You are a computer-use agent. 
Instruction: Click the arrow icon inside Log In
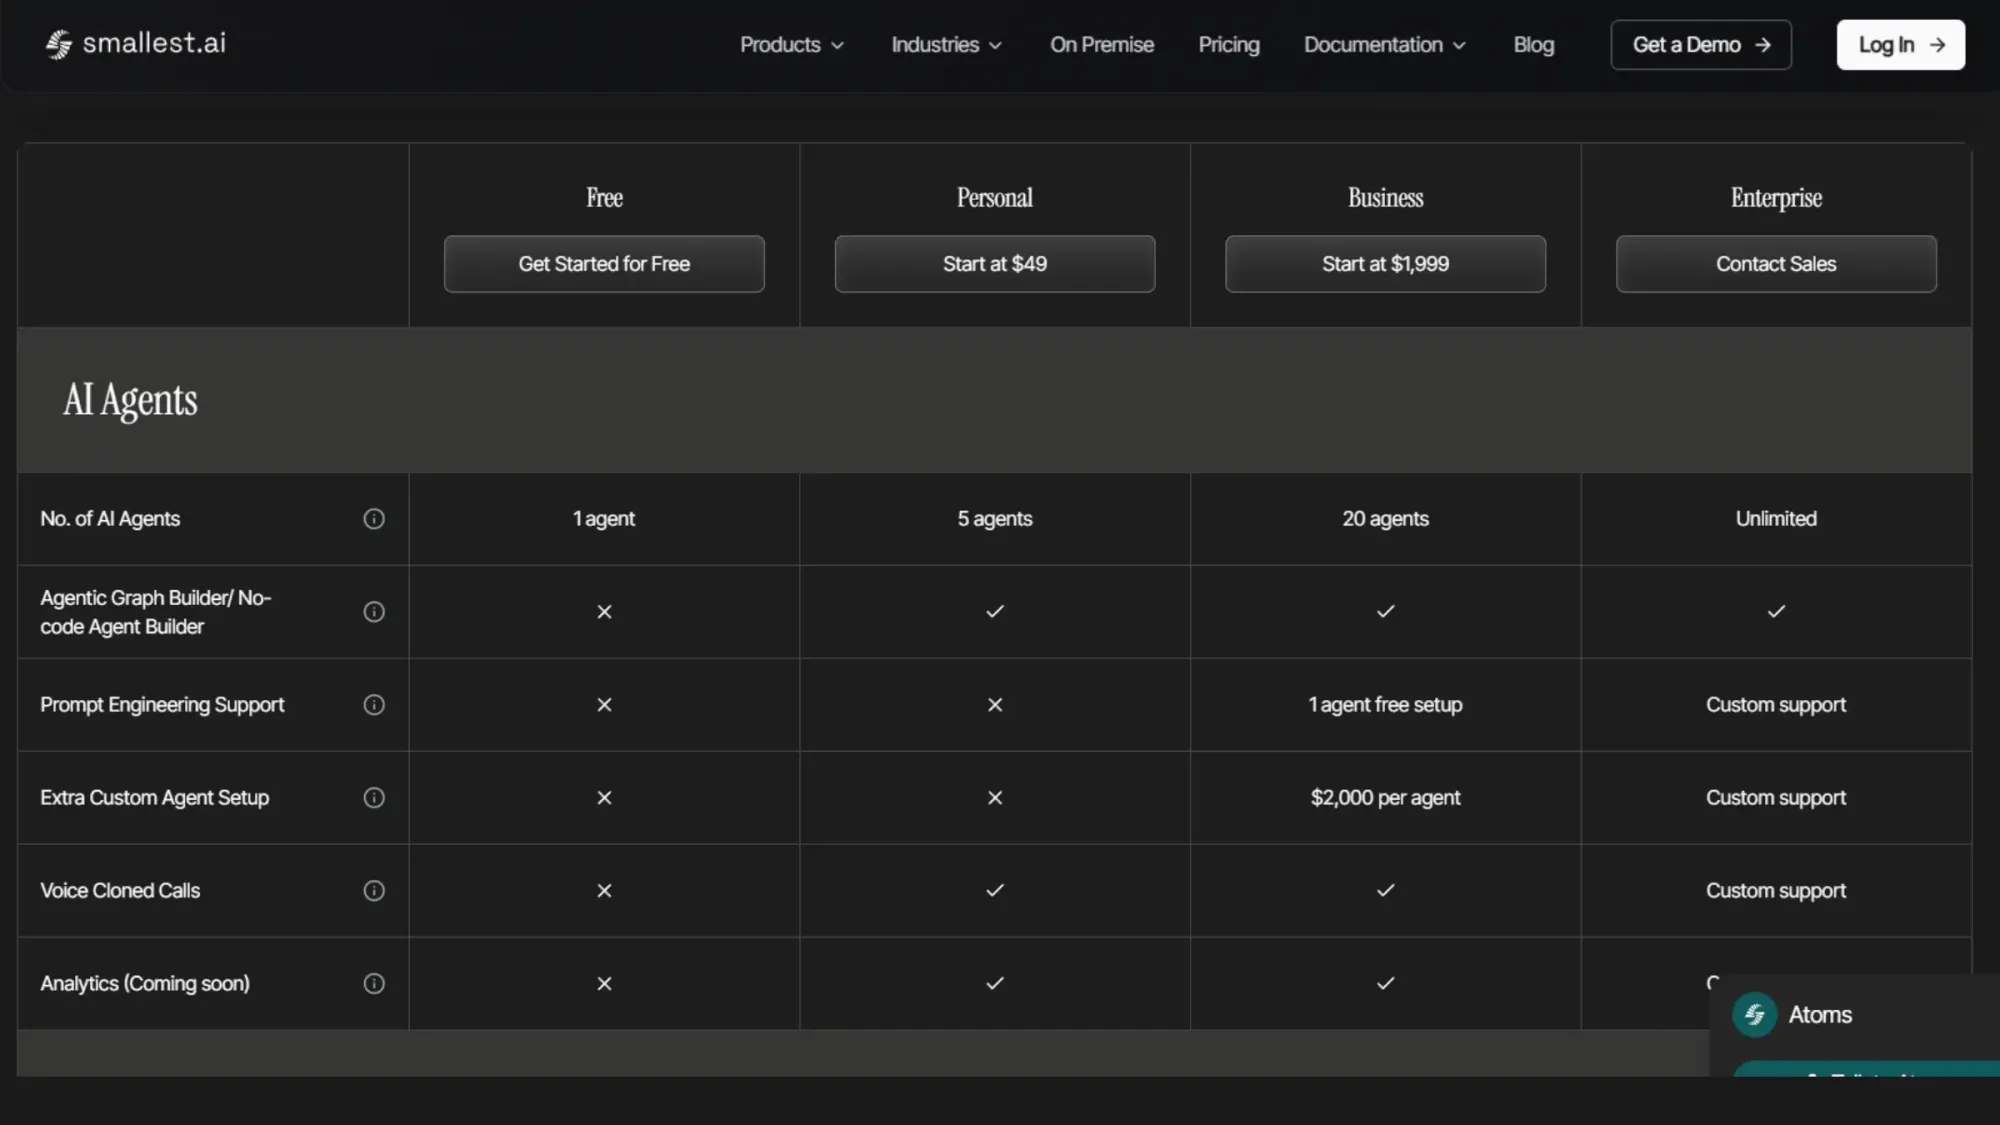(x=1937, y=45)
